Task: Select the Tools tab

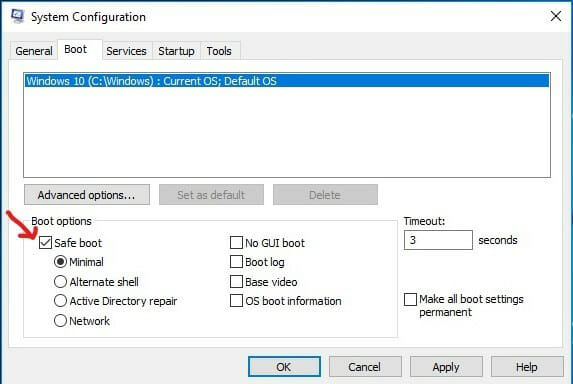Action: coord(219,51)
